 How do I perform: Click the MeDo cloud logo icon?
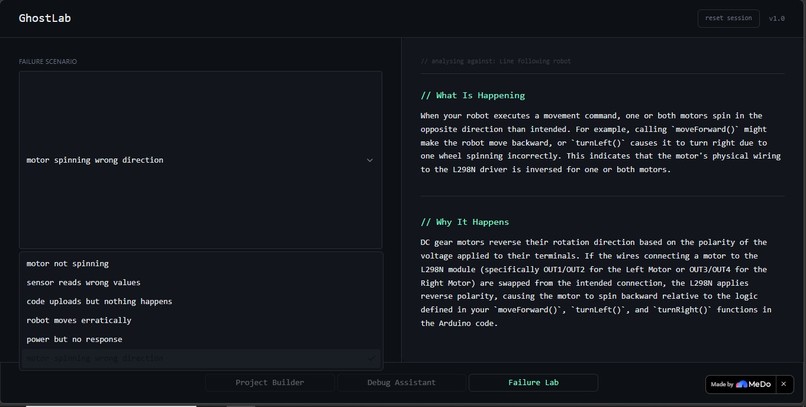(741, 384)
